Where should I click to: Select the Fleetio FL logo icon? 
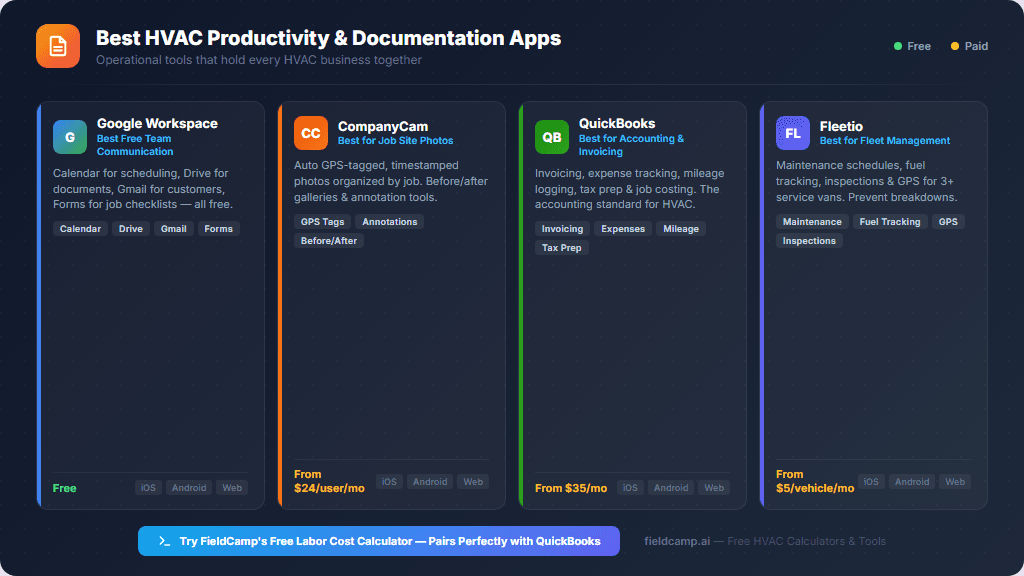(x=793, y=132)
